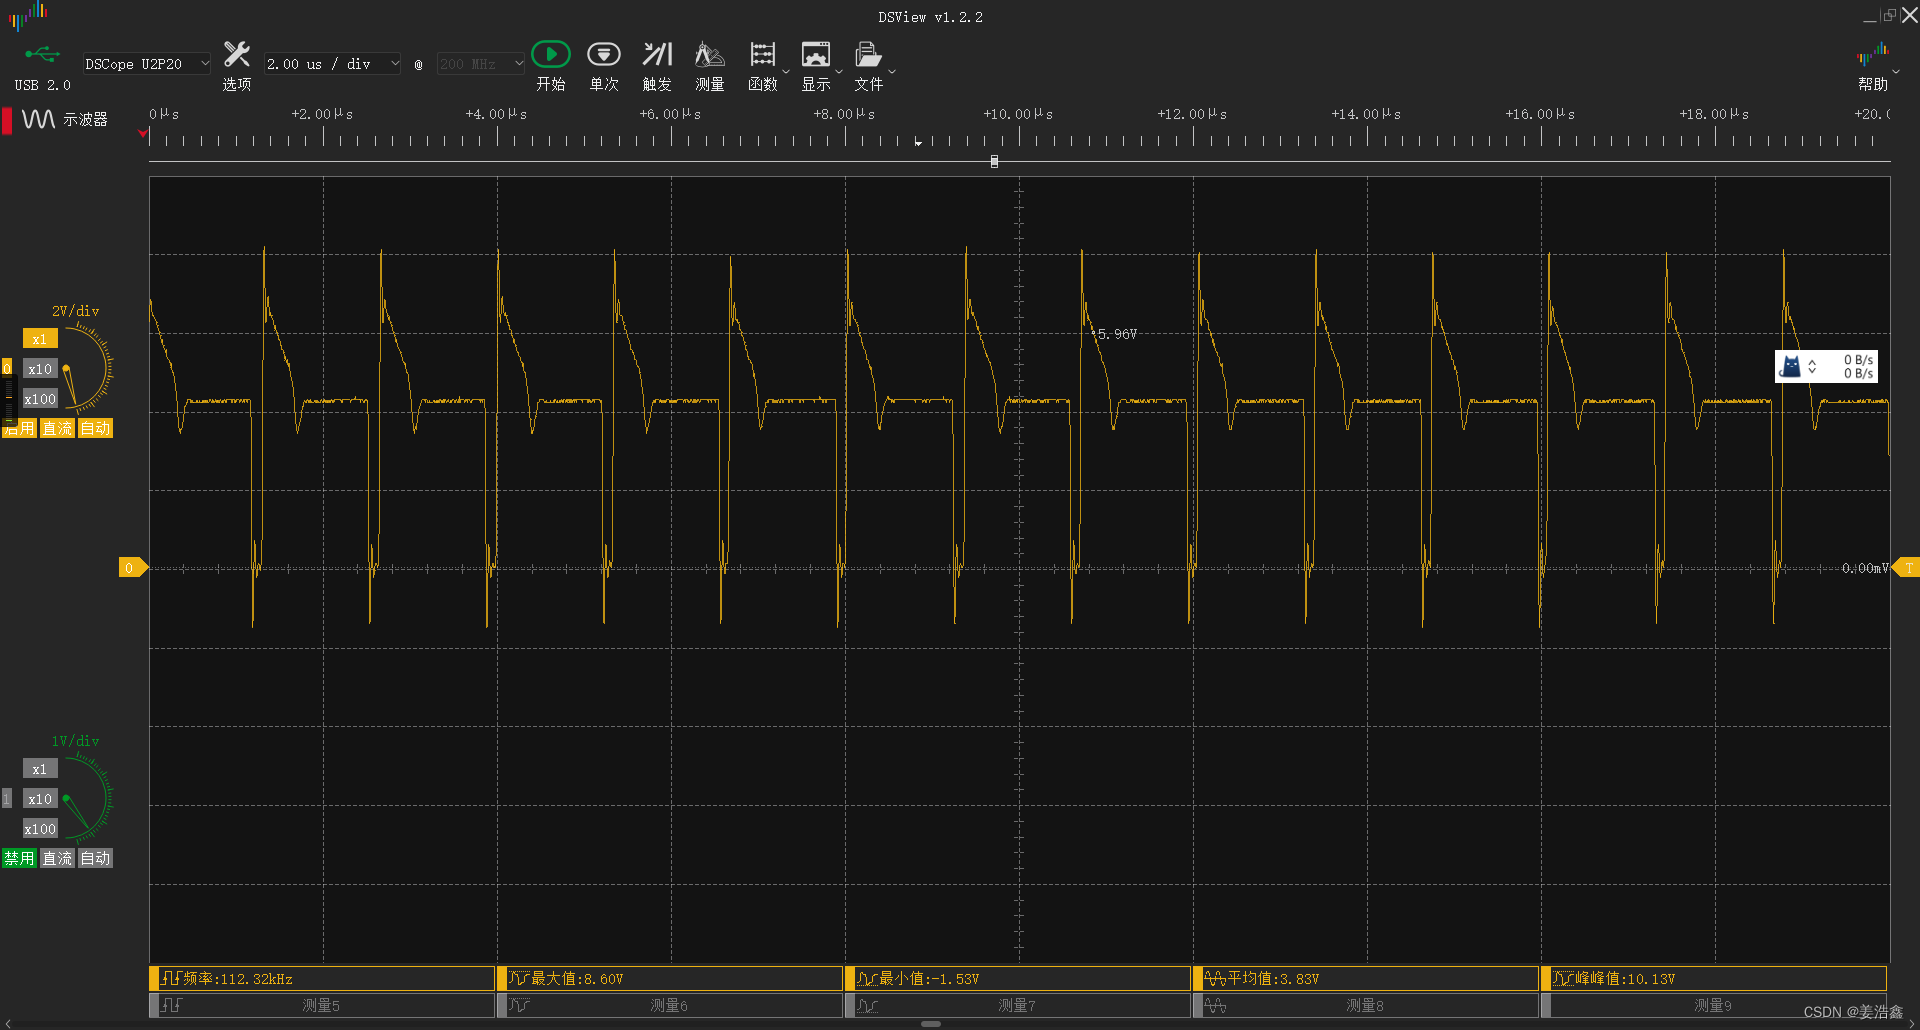Click the 最大值 maximum measurement icon
The width and height of the screenshot is (1920, 1030).
(519, 978)
